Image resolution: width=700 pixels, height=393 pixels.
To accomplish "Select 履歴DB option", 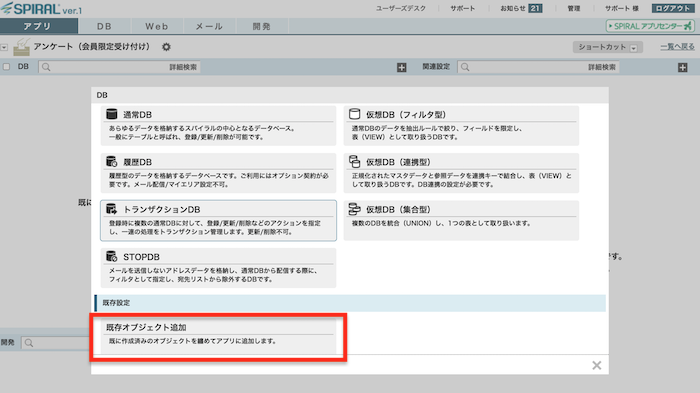I will [x=218, y=173].
